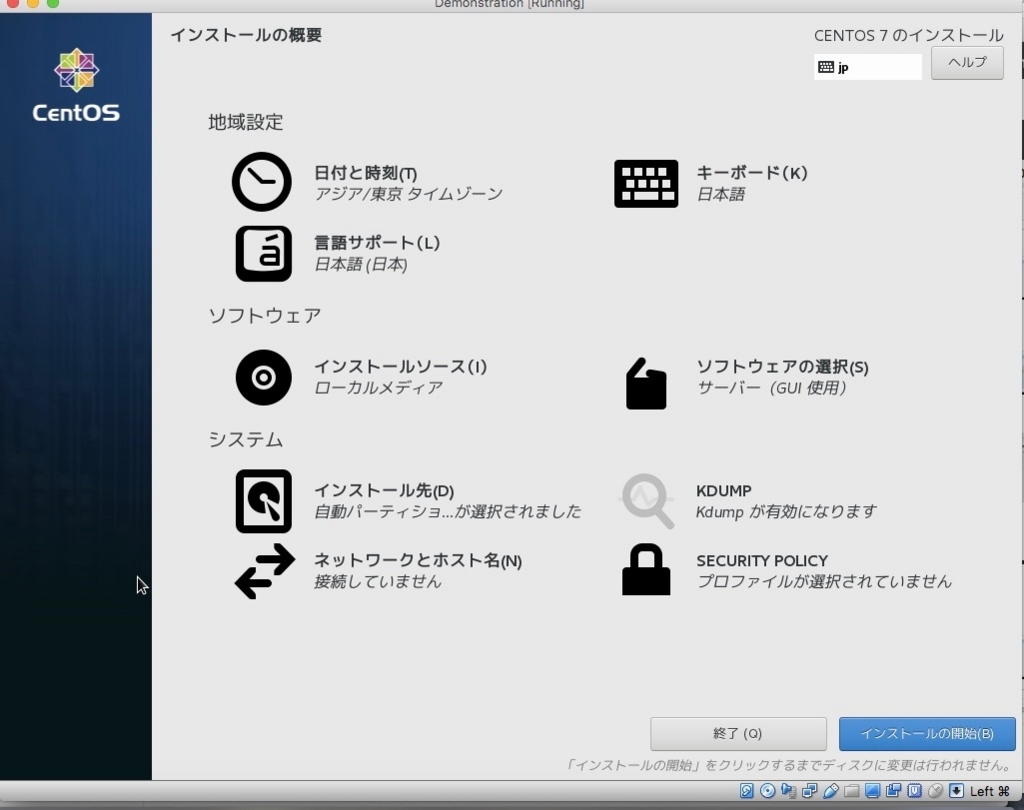This screenshot has height=810, width=1024.
Task: Open KDUMP settings label
Action: pyautogui.click(x=724, y=491)
